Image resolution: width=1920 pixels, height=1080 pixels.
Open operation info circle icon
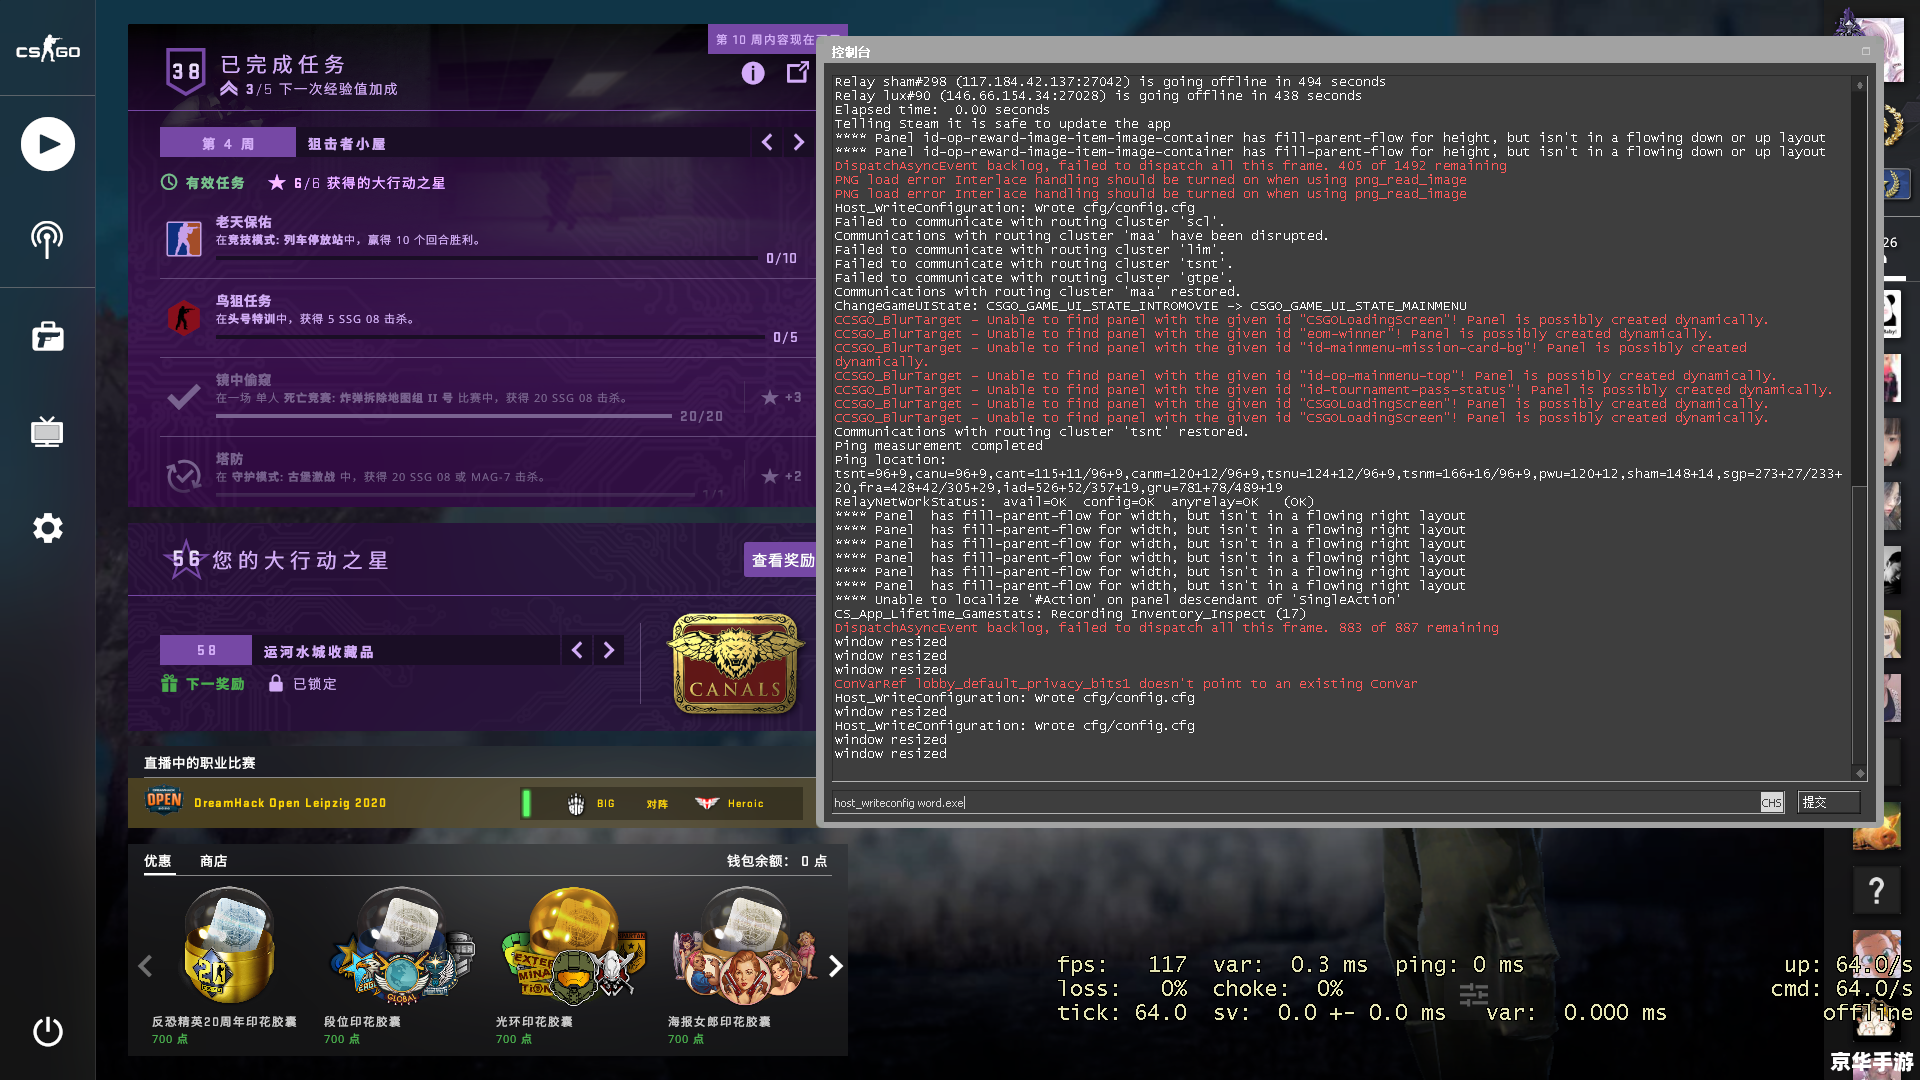753,73
